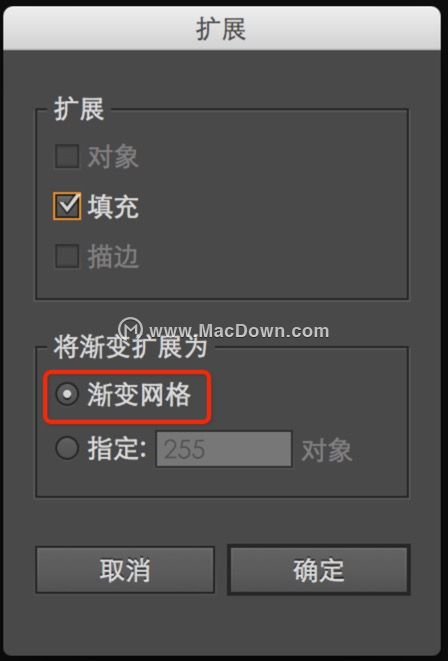The height and width of the screenshot is (661, 448).
Task: Click the 255 objects input field
Action: click(x=224, y=449)
